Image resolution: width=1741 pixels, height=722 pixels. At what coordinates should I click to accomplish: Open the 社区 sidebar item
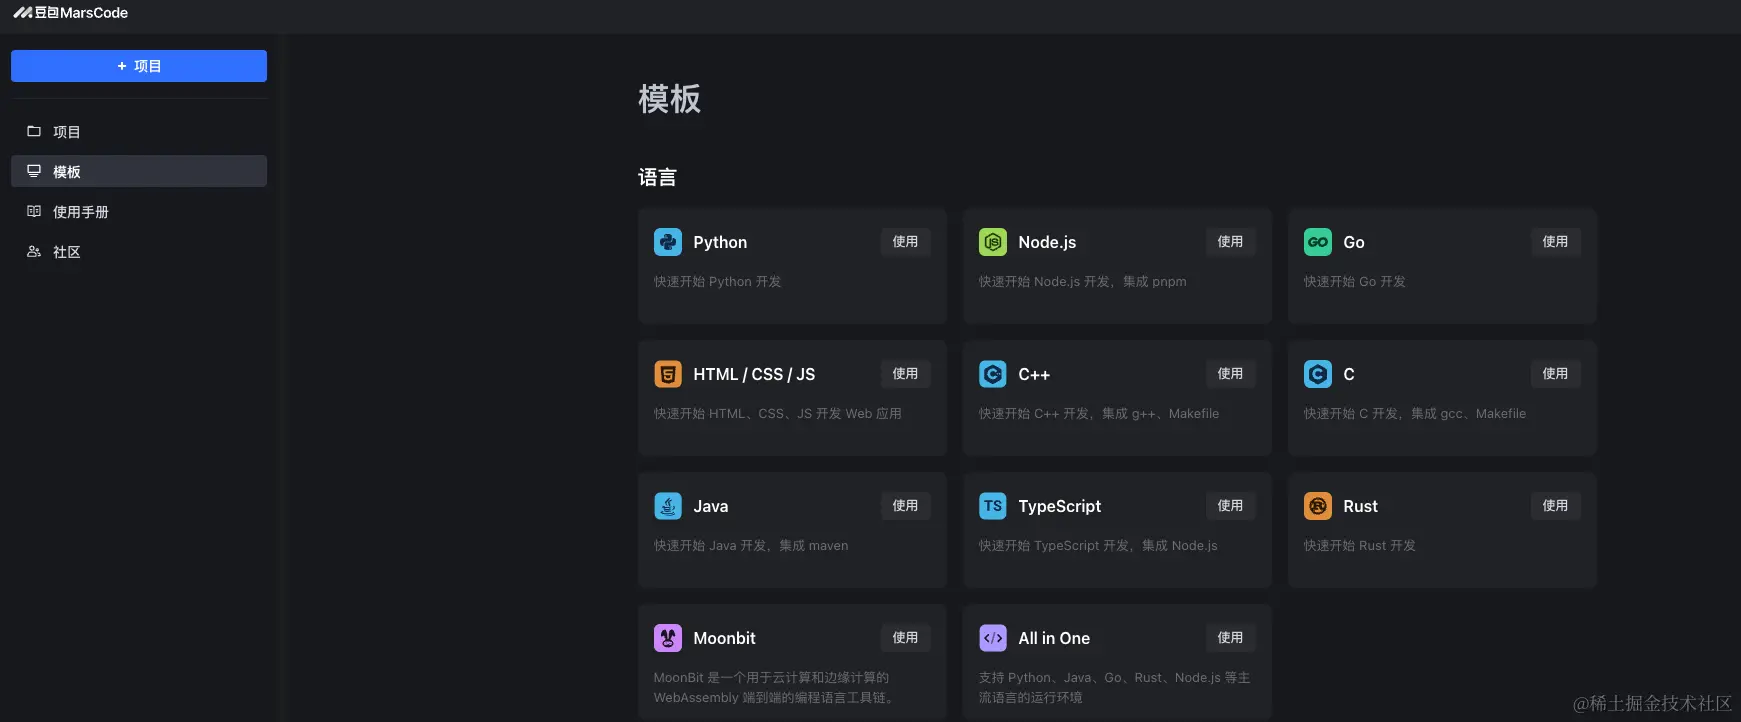point(139,251)
